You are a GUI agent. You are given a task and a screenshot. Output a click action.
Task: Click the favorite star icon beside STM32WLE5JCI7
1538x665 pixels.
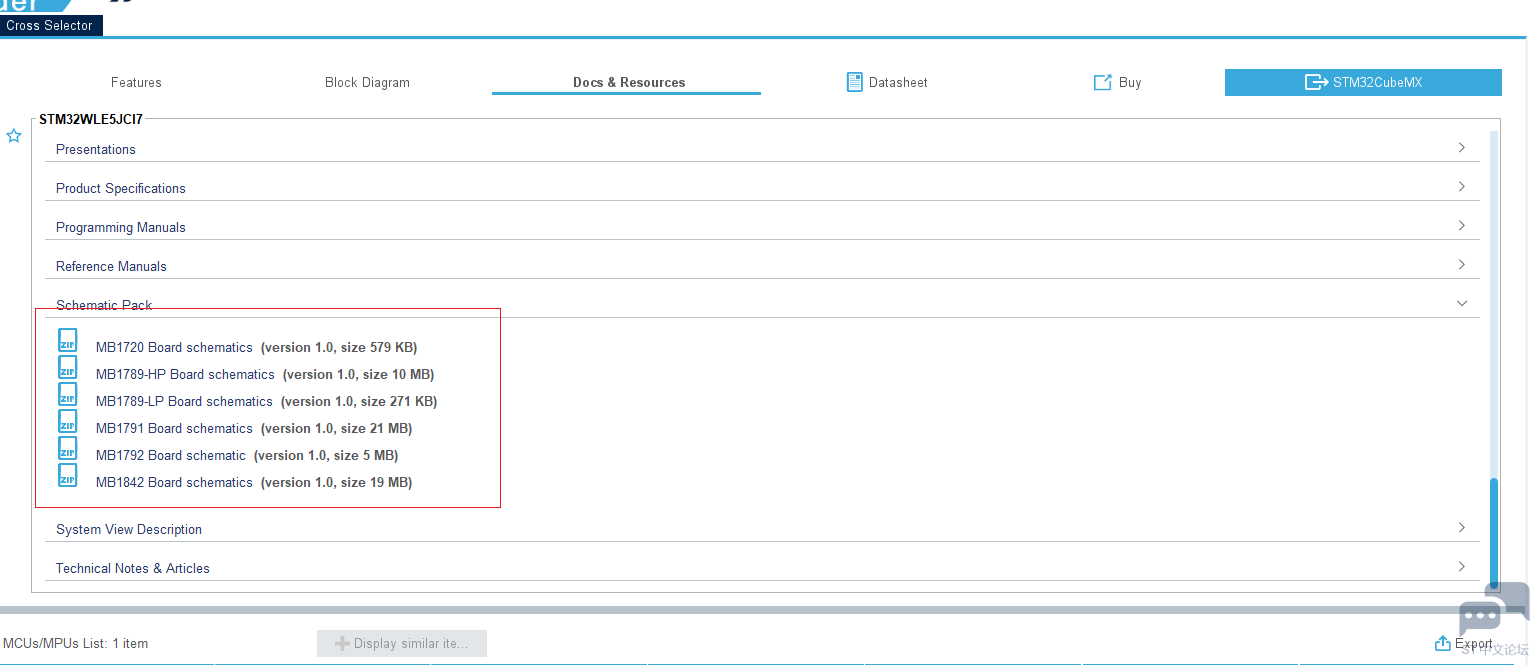(x=14, y=136)
